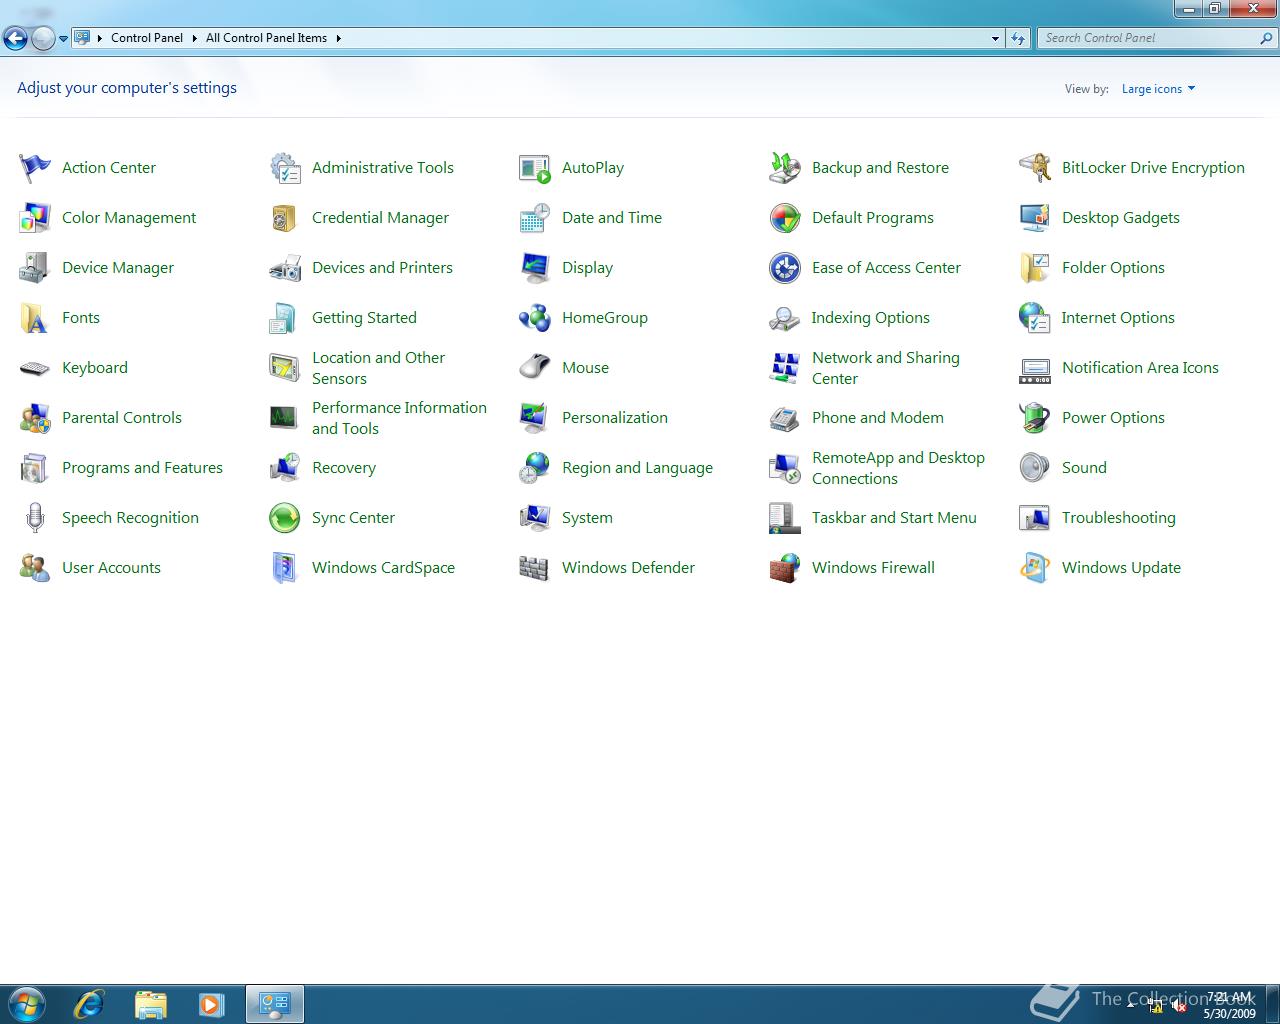
Task: Open the HomeGroup icon
Action: 535,318
